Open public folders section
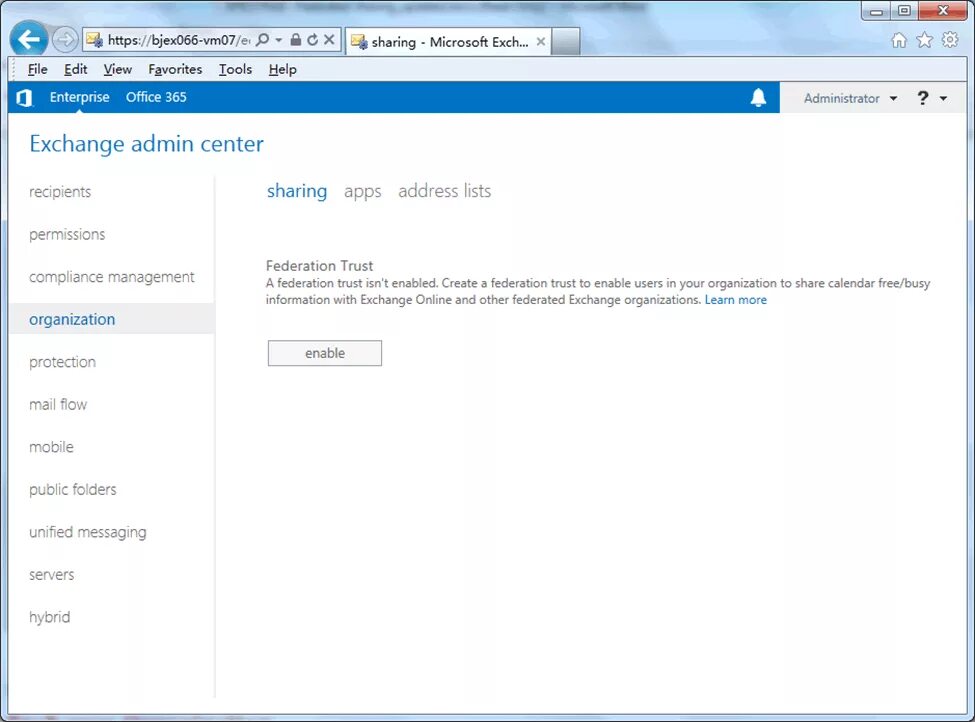The image size is (975, 722). 73,489
